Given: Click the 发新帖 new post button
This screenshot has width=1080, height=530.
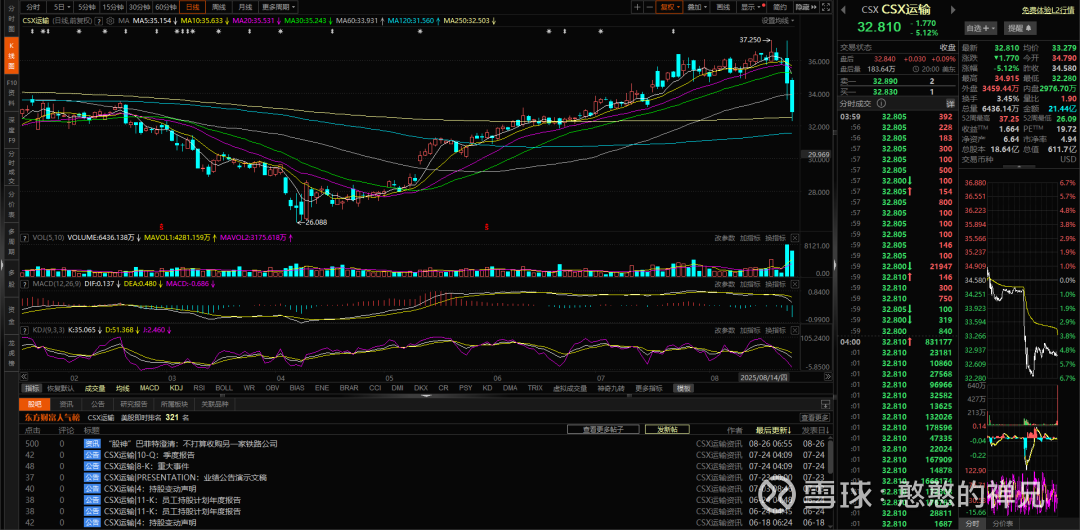Looking at the screenshot, I should pos(667,429).
